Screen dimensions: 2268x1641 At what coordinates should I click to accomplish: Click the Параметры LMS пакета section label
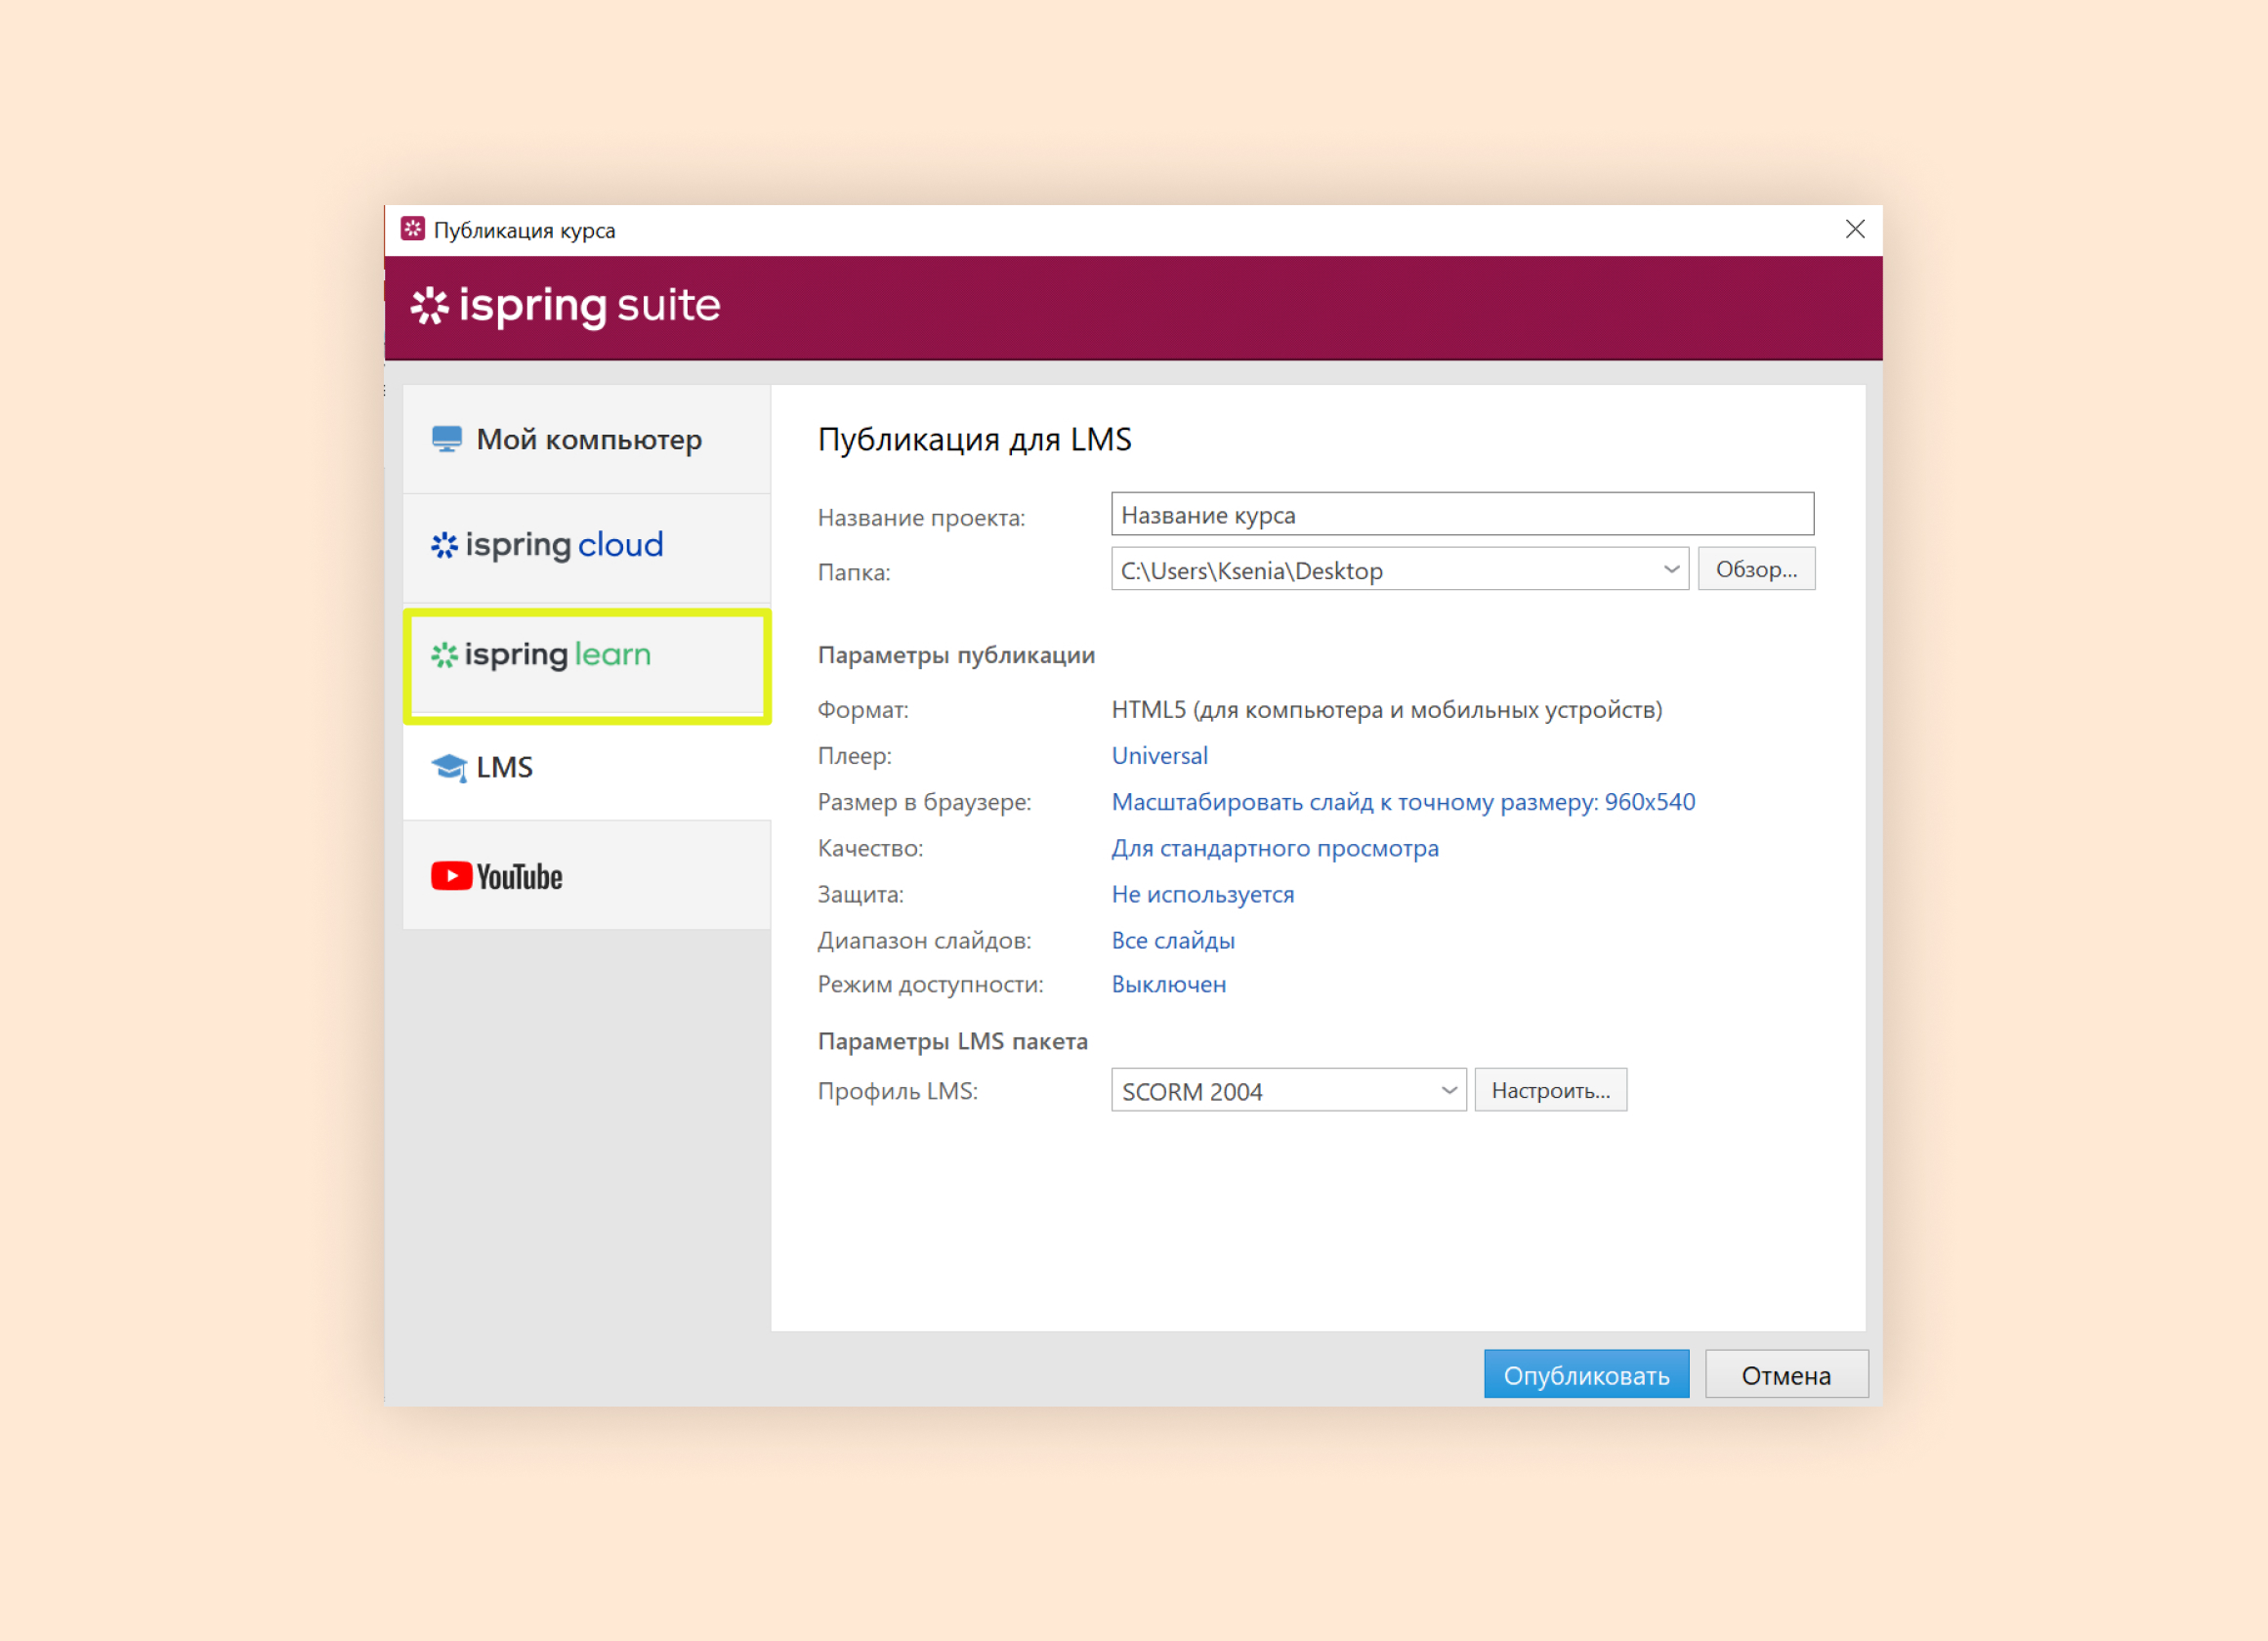[x=952, y=1041]
